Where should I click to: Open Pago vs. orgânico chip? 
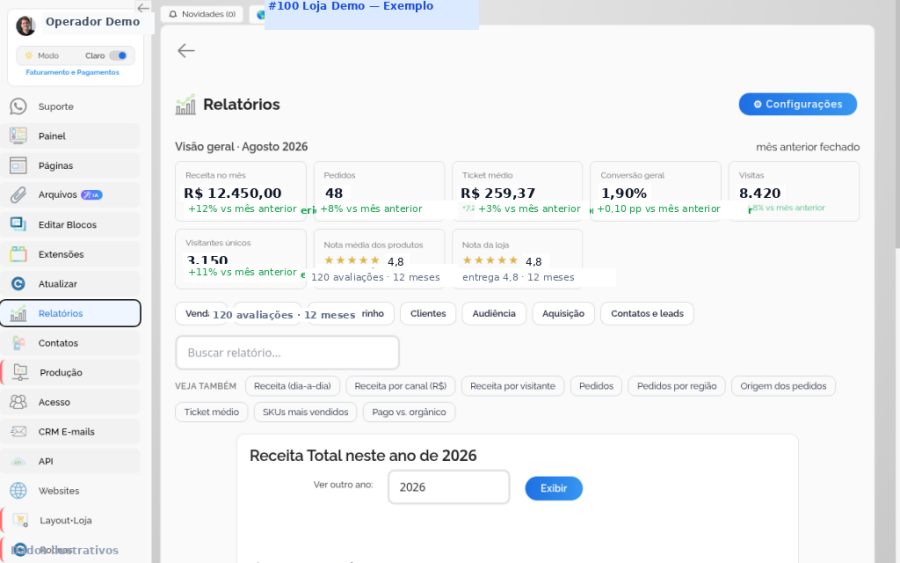coord(409,412)
